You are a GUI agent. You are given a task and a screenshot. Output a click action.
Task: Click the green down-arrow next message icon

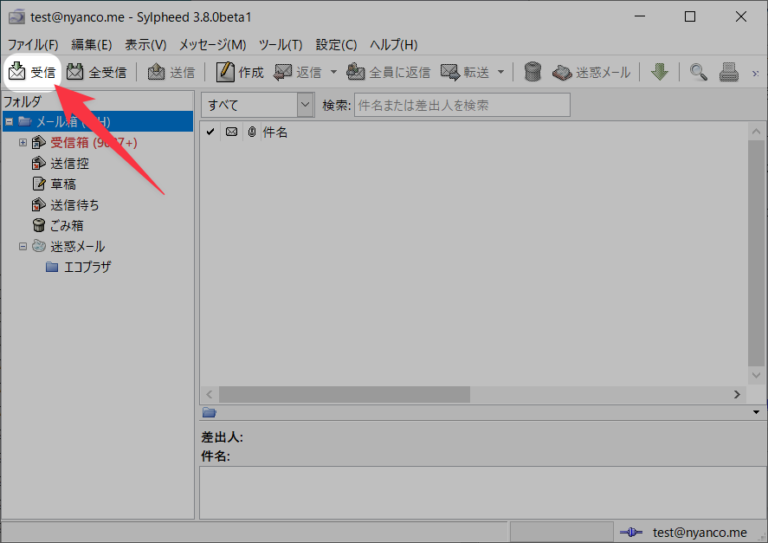pyautogui.click(x=659, y=72)
